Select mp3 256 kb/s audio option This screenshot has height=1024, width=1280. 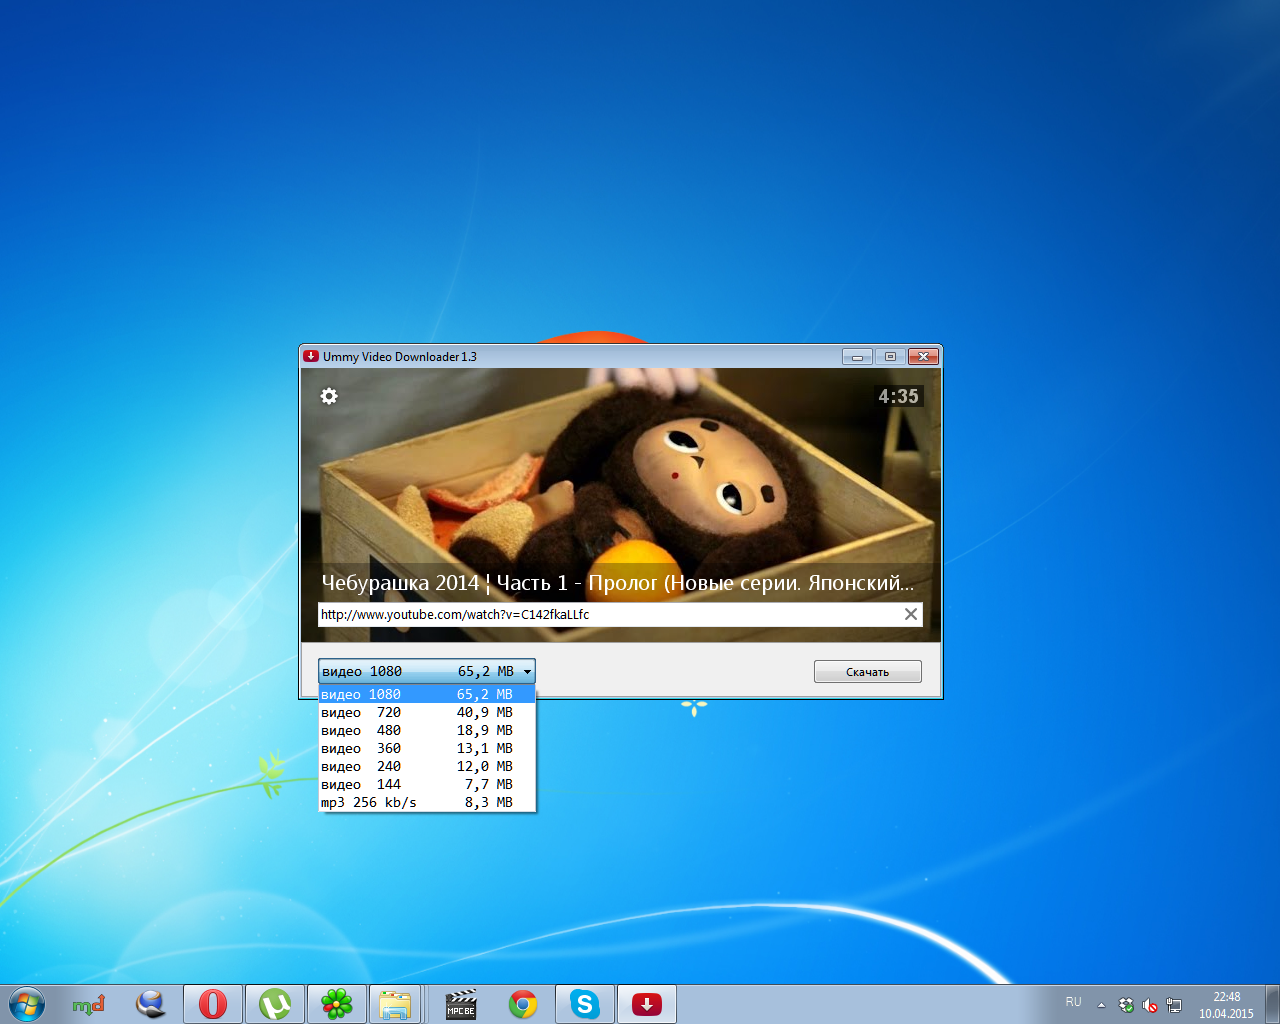pyautogui.click(x=427, y=802)
